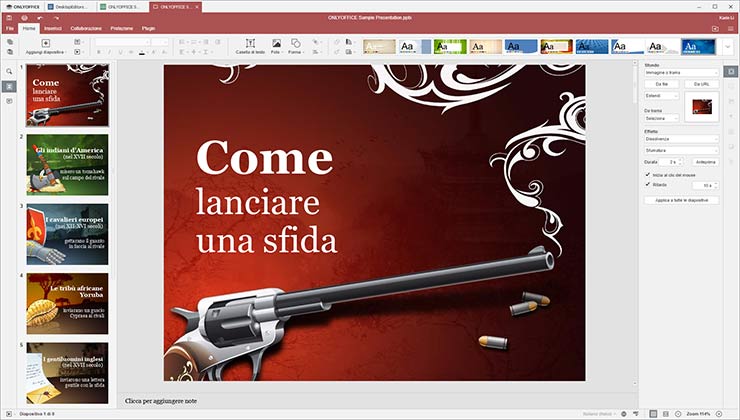Switch to the Inserisci tab
This screenshot has width=740, height=420.
pos(53,29)
